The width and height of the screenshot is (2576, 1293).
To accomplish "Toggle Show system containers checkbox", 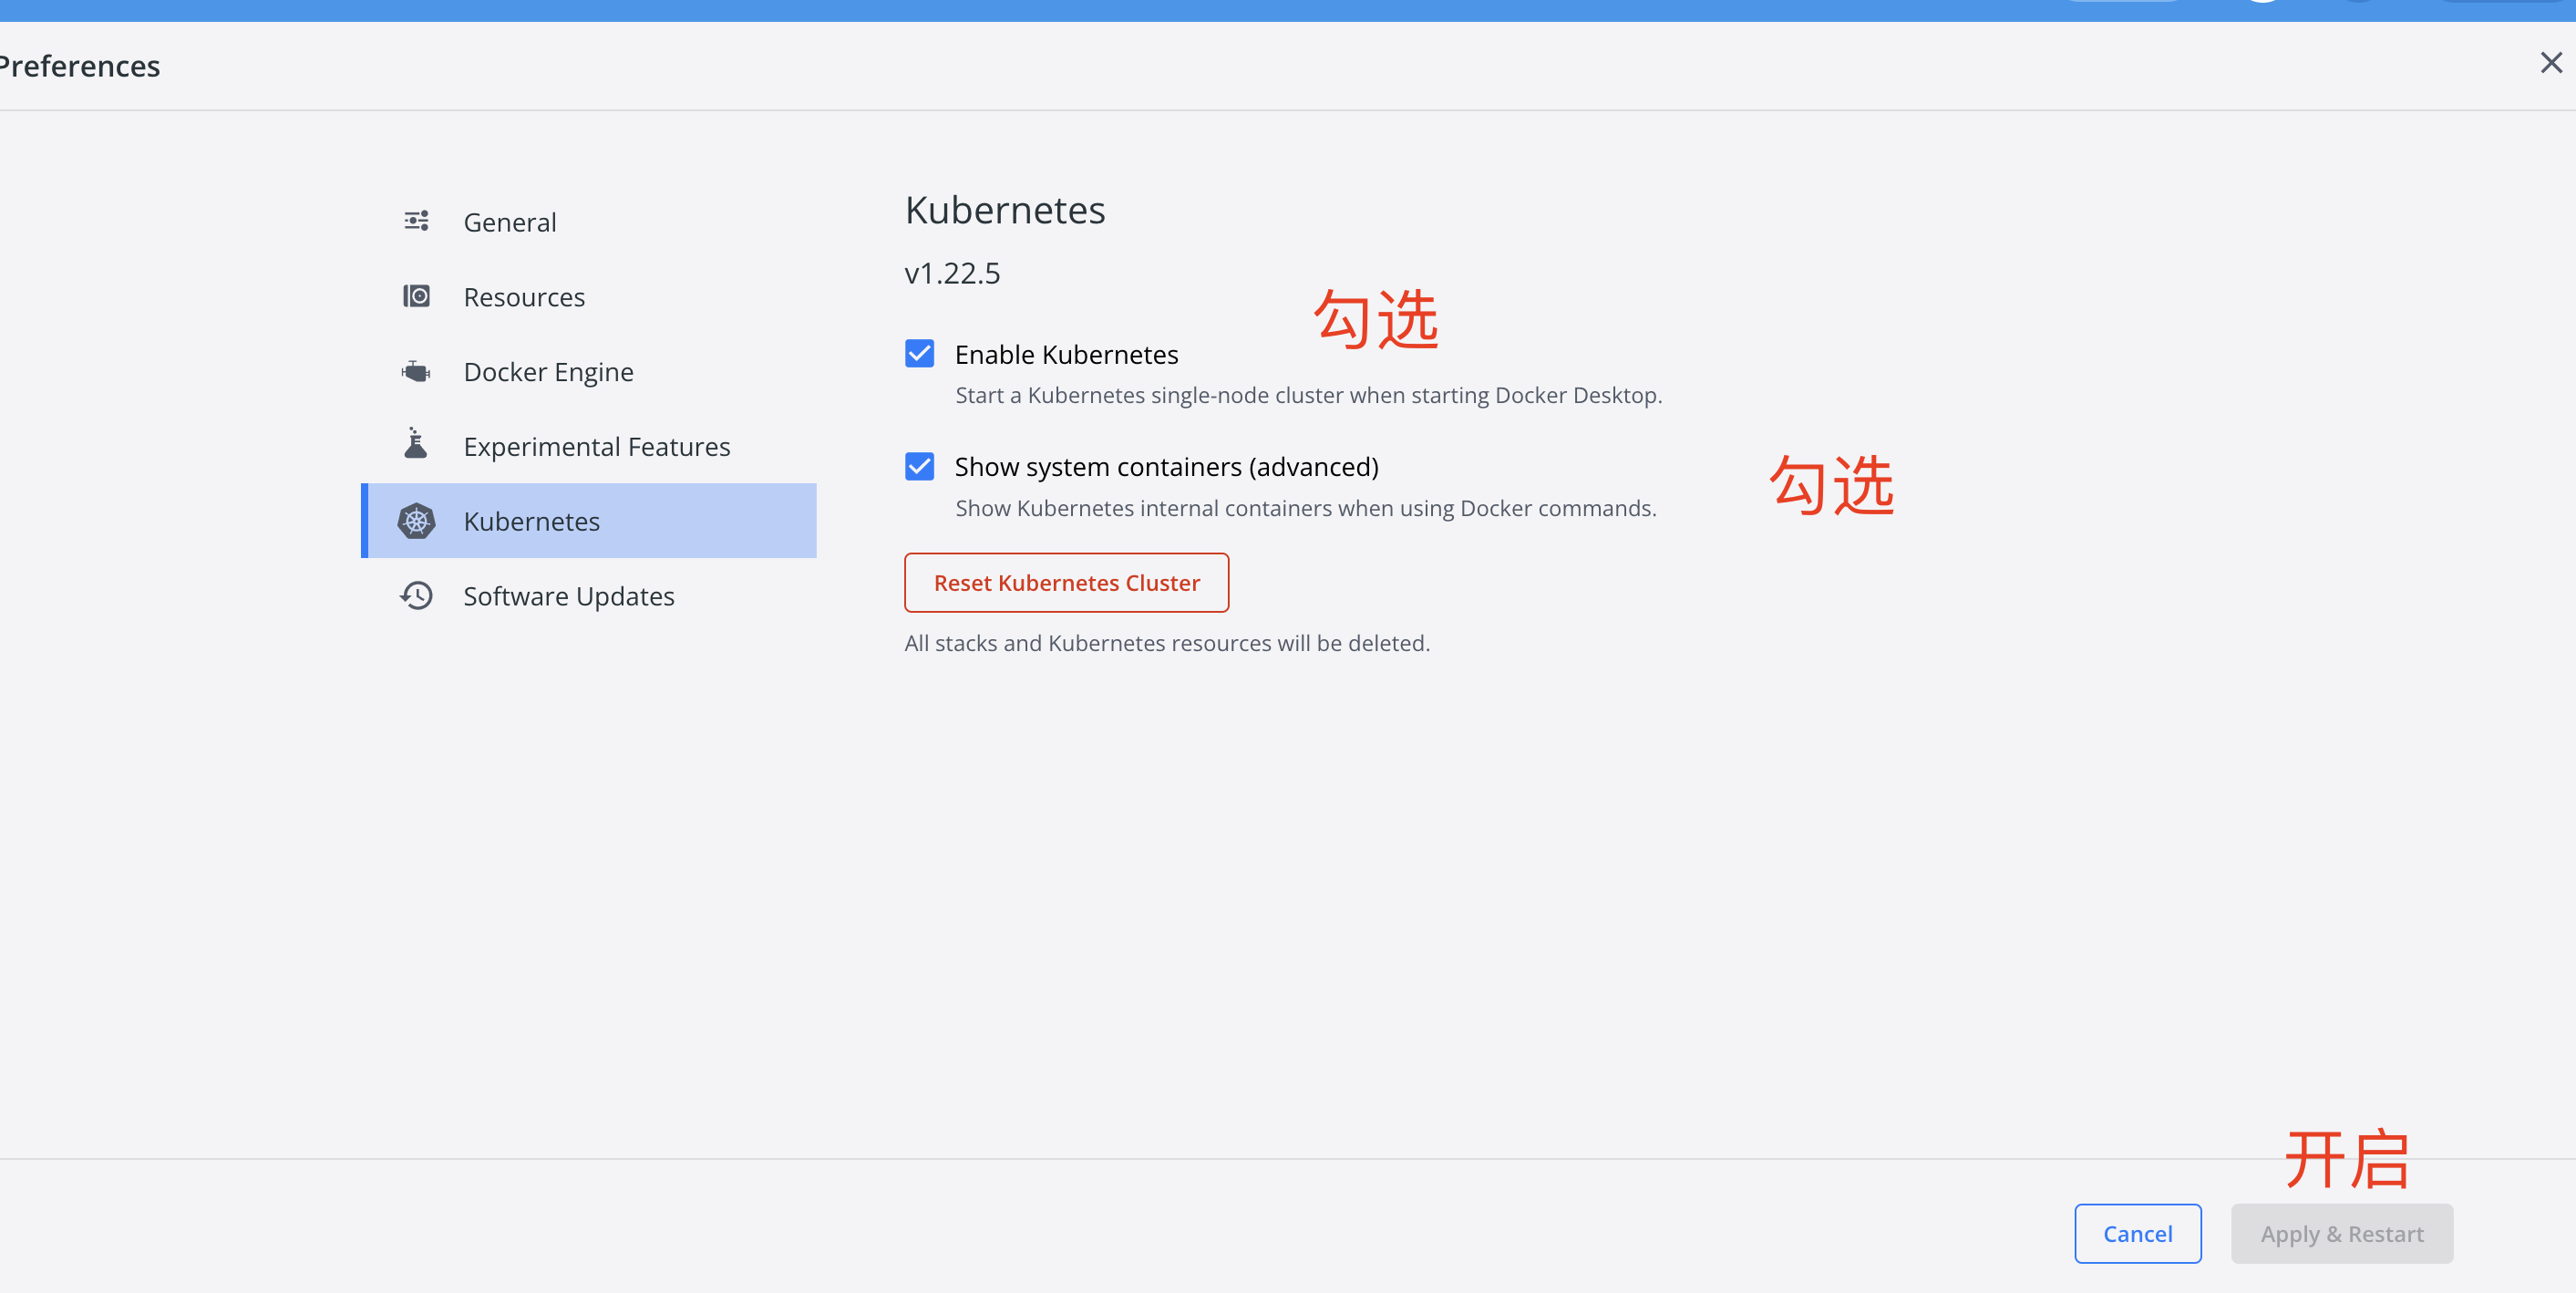I will pos(919,466).
